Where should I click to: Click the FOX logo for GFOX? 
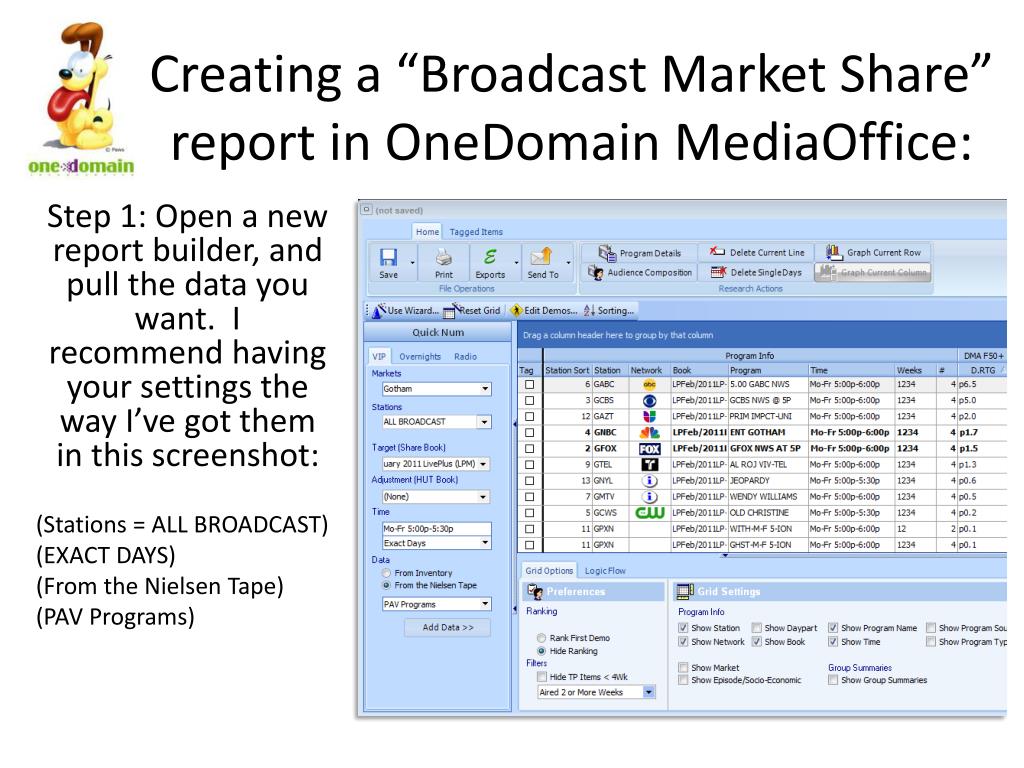coord(649,449)
